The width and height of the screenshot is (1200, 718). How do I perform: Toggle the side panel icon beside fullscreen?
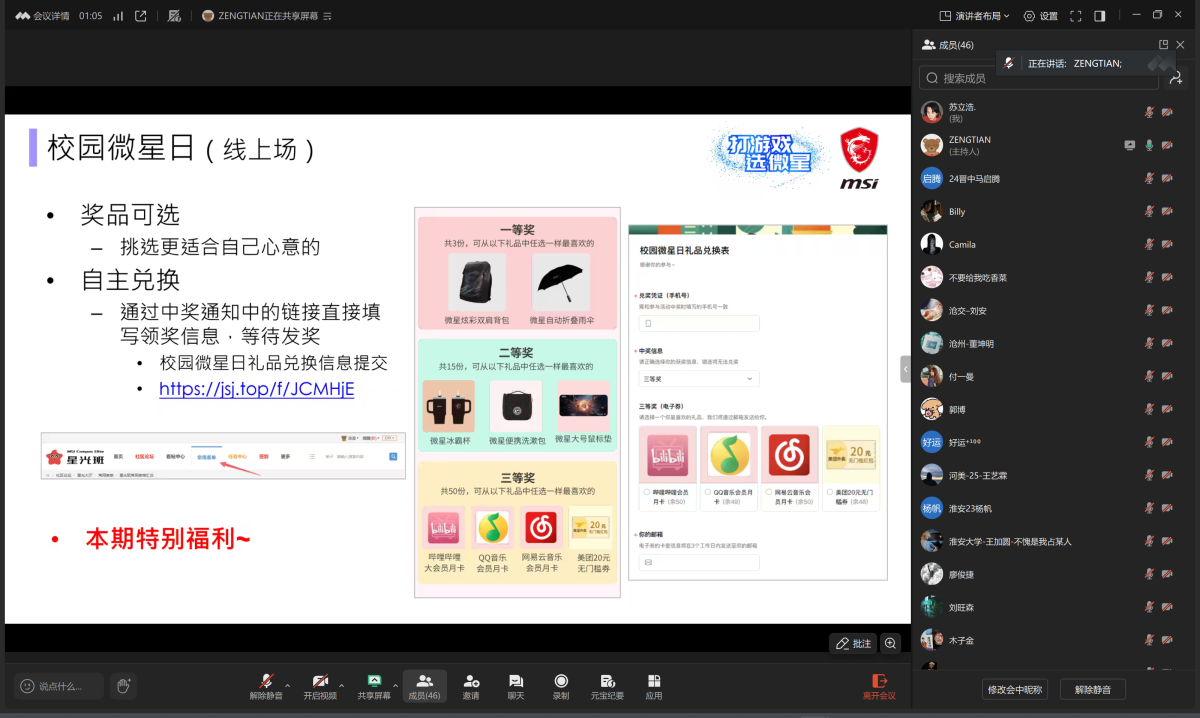(1100, 16)
